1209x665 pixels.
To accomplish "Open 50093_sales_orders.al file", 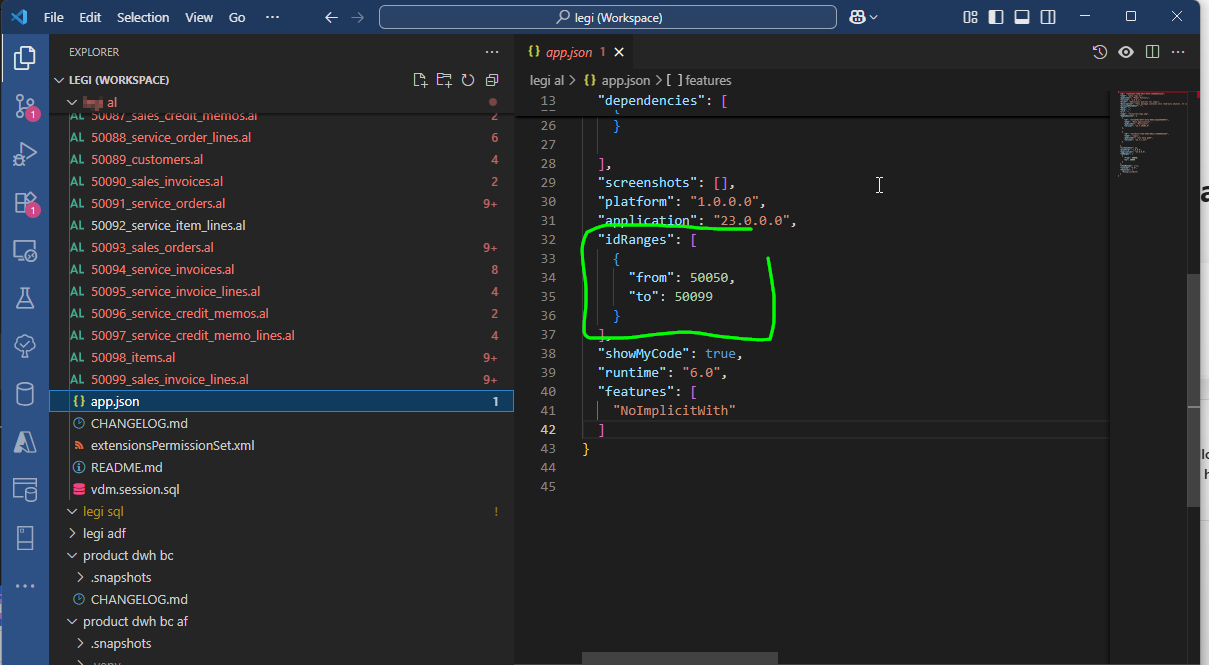I will tap(152, 247).
